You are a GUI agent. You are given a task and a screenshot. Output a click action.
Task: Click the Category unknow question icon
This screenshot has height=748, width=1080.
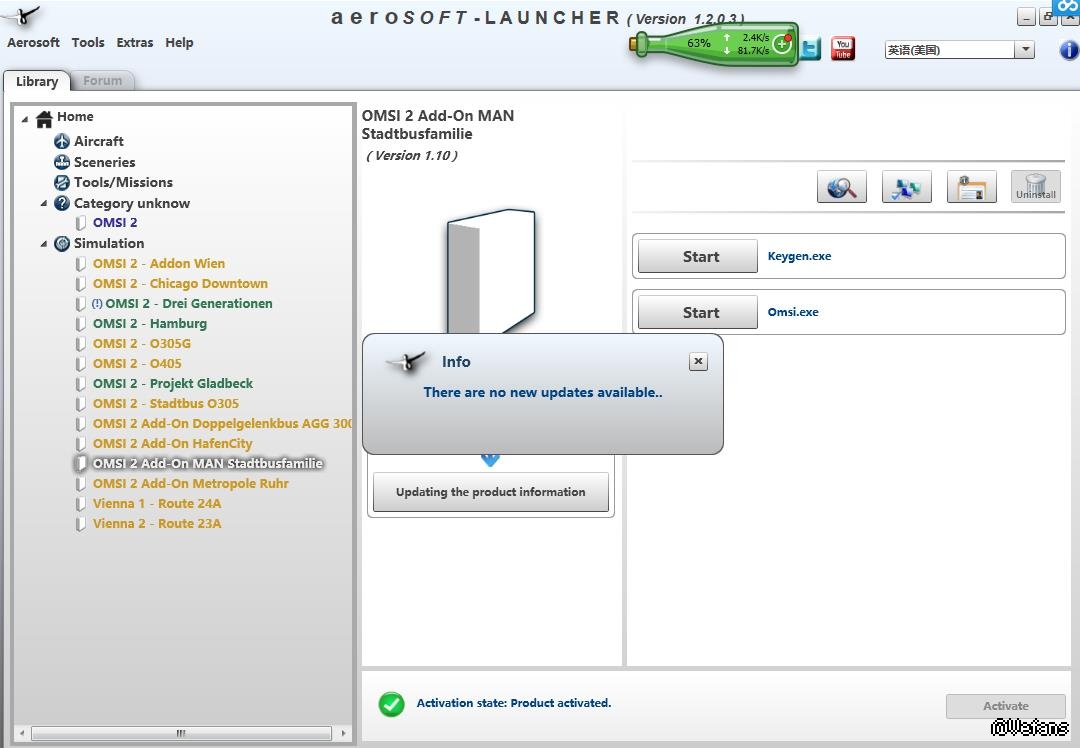click(x=62, y=203)
